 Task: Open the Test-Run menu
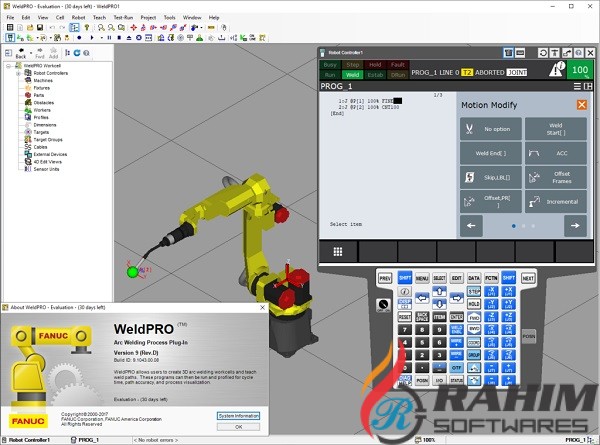123,18
